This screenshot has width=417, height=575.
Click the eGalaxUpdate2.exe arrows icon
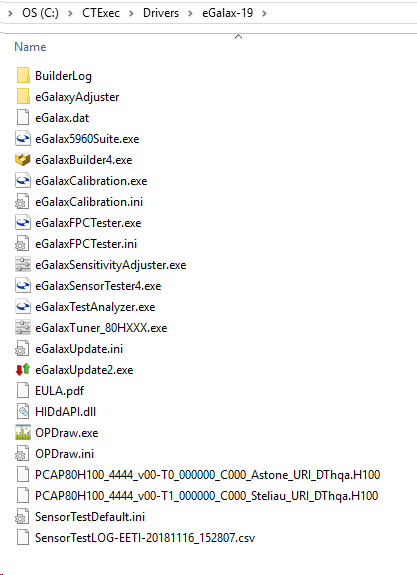pyautogui.click(x=23, y=370)
